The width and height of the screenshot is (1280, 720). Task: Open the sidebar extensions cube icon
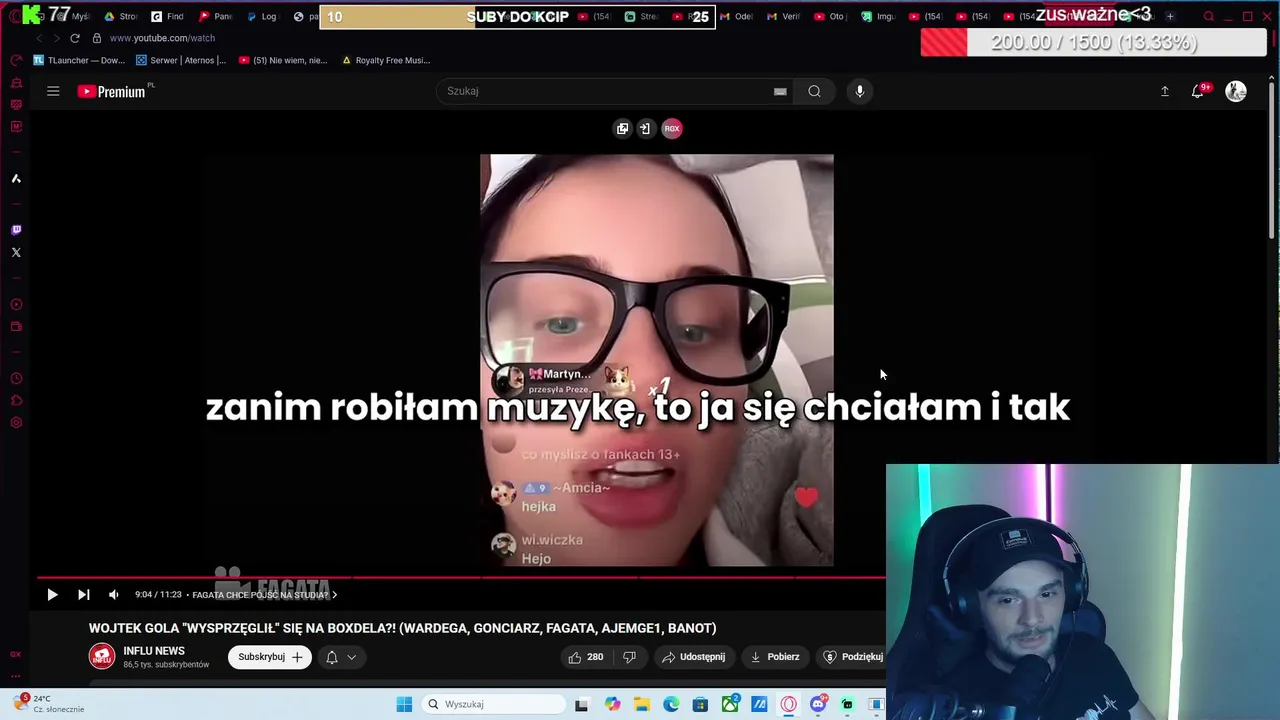pyautogui.click(x=16, y=400)
